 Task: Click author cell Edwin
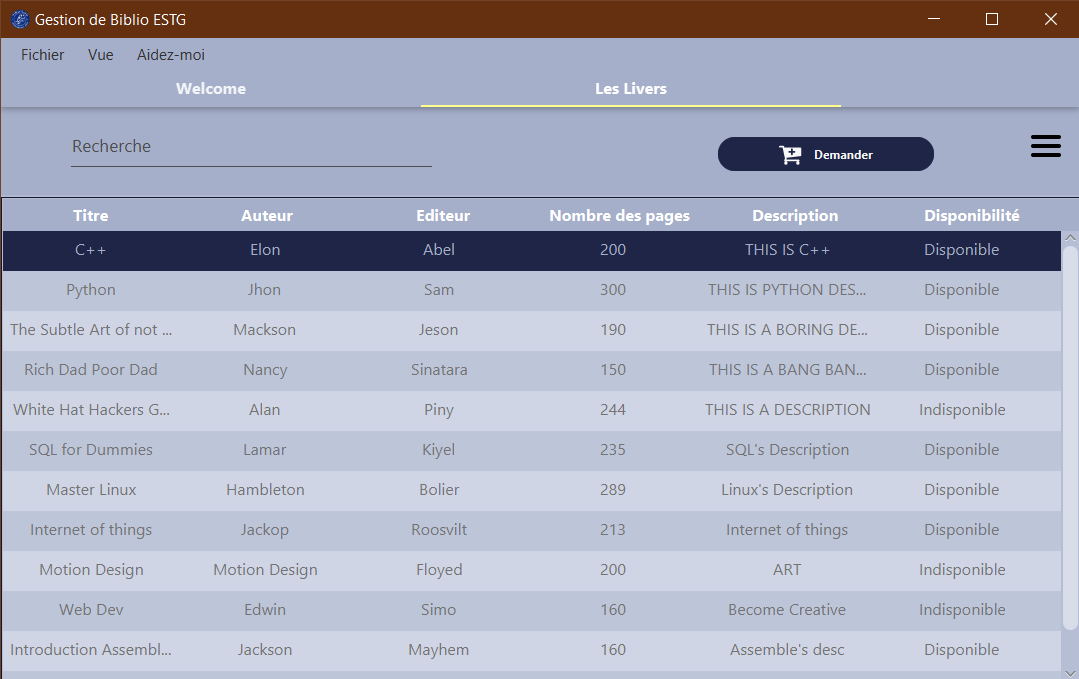(x=264, y=610)
